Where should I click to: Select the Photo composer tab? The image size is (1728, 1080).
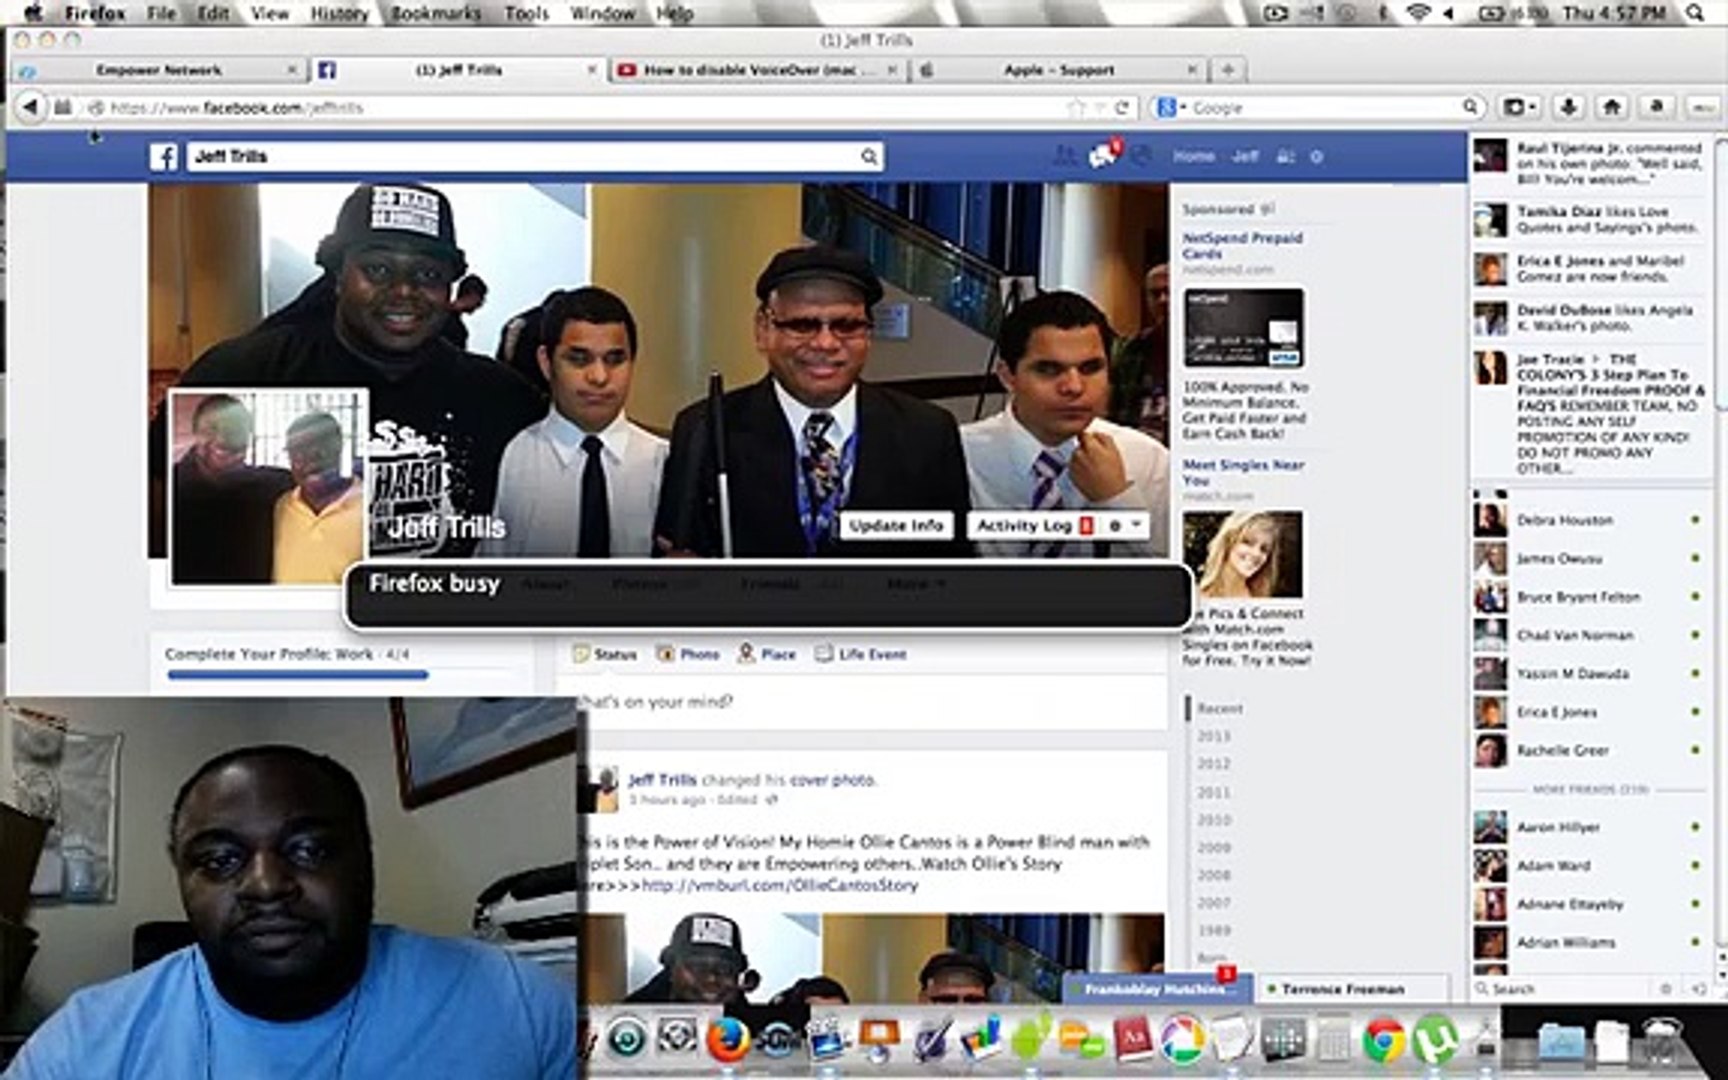[688, 654]
